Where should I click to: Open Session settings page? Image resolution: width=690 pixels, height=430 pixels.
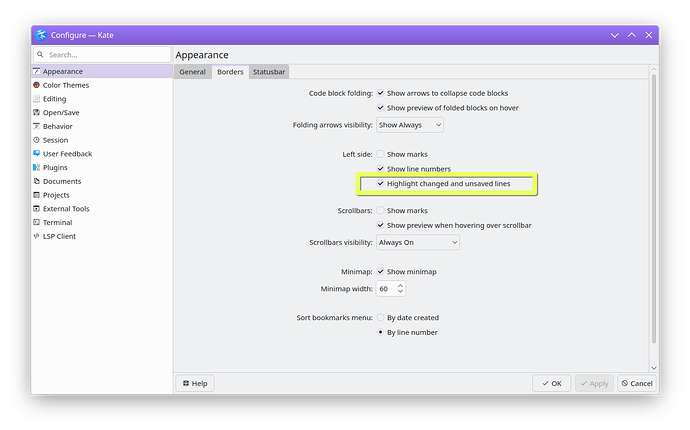[x=102, y=140]
